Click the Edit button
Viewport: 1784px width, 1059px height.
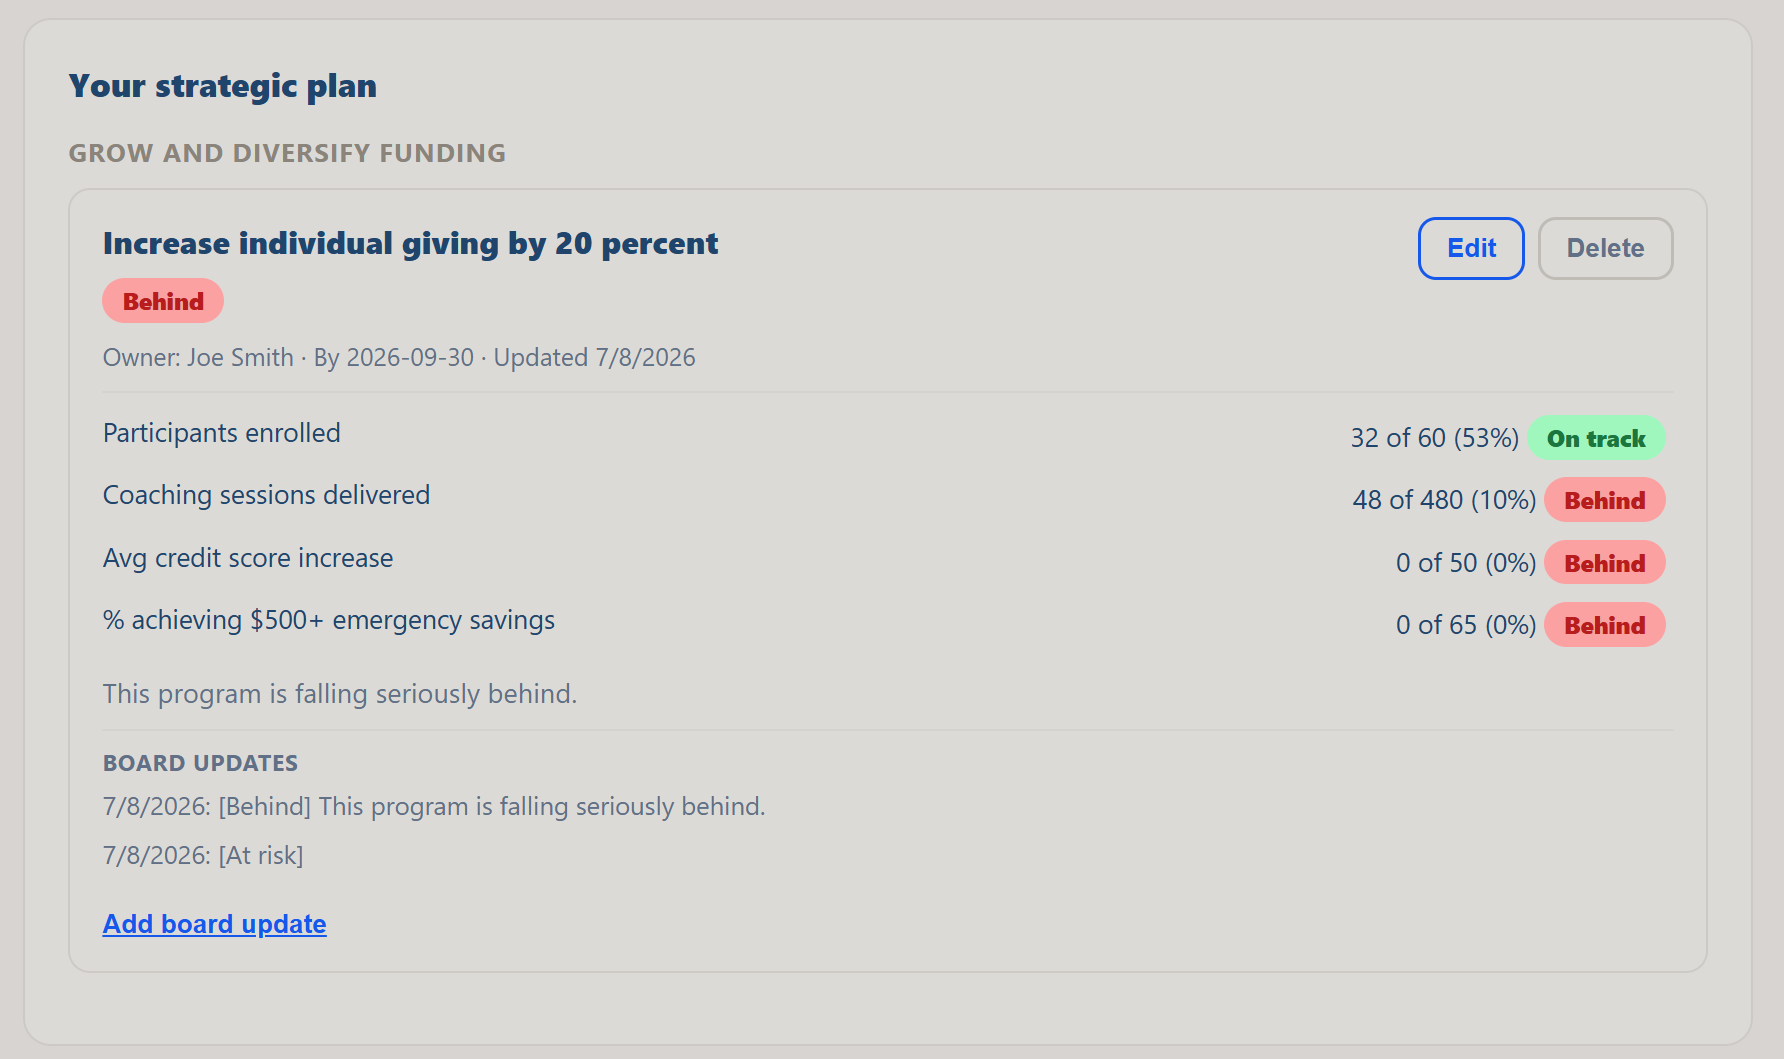click(1471, 248)
